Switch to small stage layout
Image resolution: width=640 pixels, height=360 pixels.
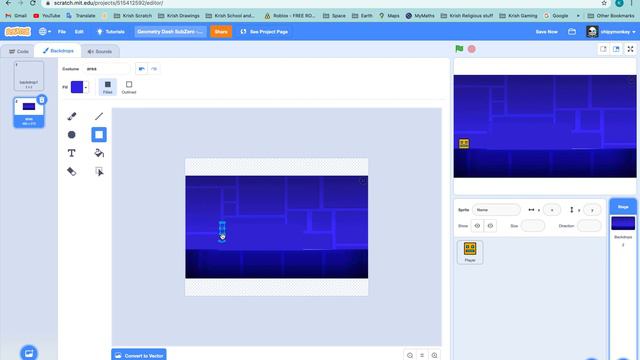(603, 49)
